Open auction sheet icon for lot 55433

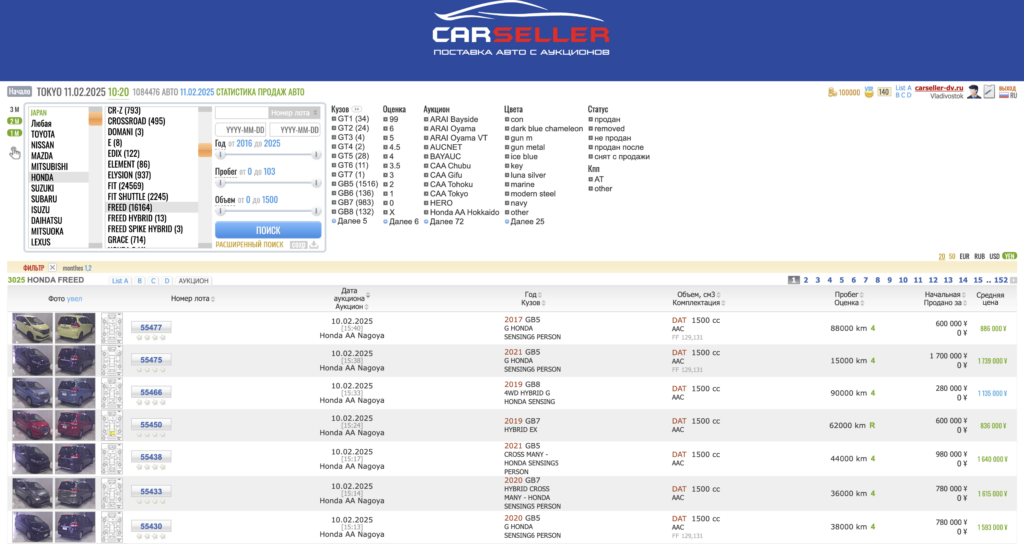pyautogui.click(x=112, y=492)
